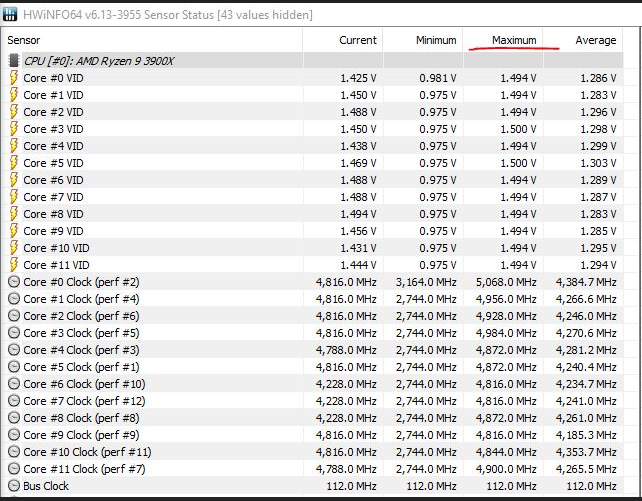
Task: Click the lightning icon for Core #9 VID
Action: click(14, 231)
